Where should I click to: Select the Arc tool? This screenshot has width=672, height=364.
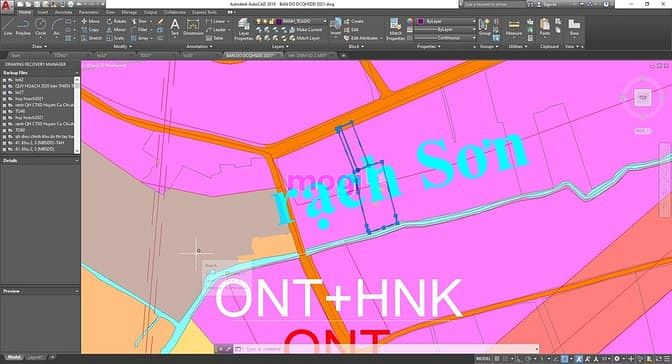point(57,27)
